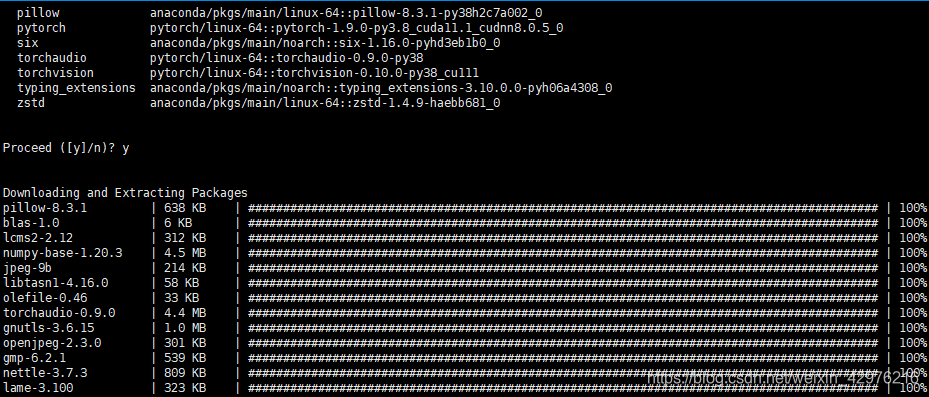Select the '1.0 MB' size for gnutls
Screen dimensions: 929x397
(185, 328)
